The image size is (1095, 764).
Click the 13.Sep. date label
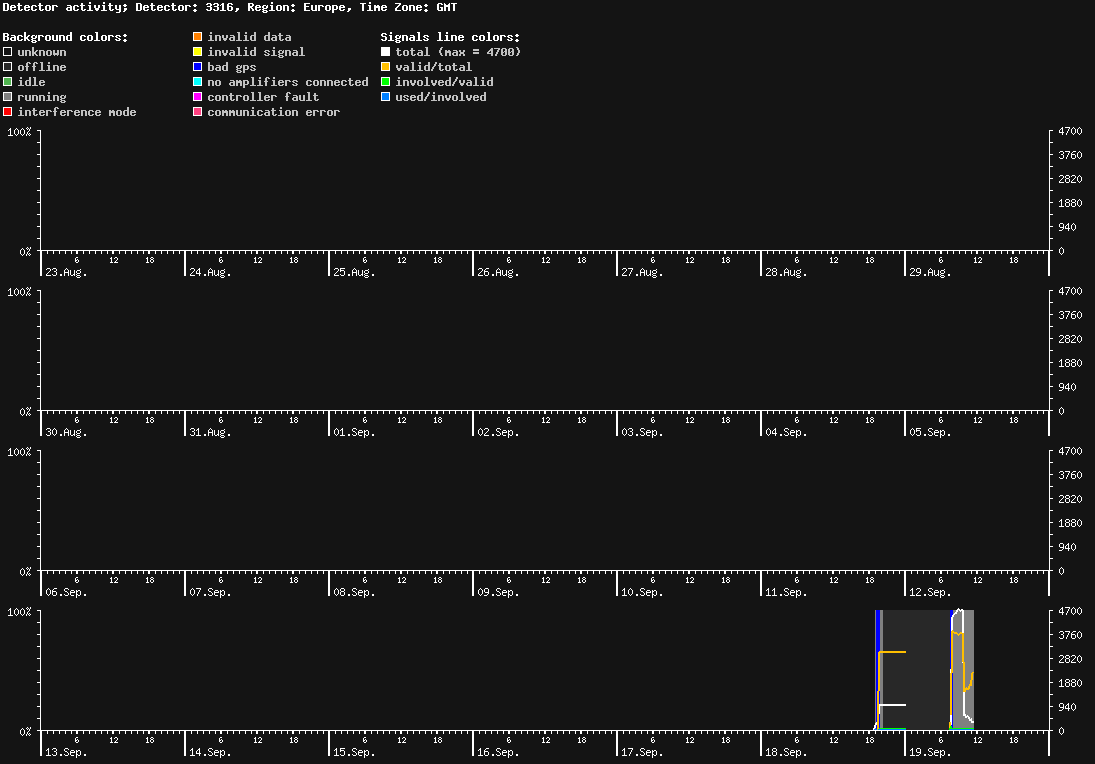tap(66, 752)
